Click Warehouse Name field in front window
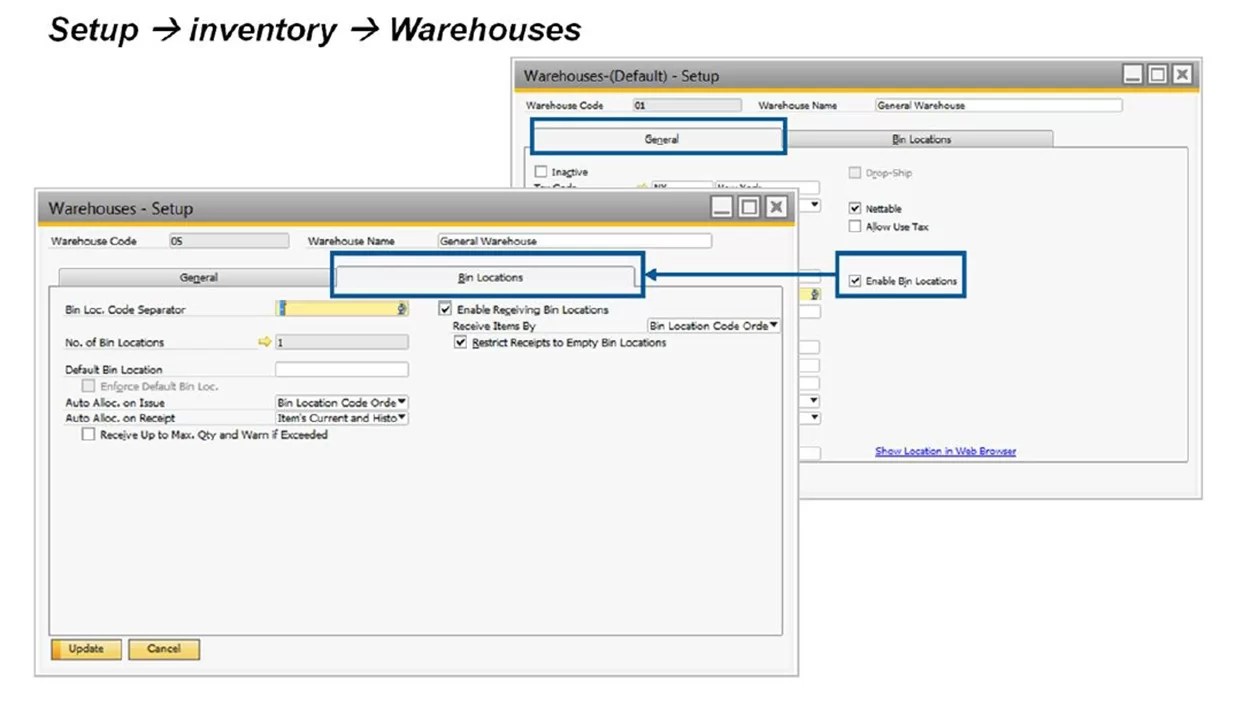This screenshot has width=1236, height=714. [x=575, y=241]
